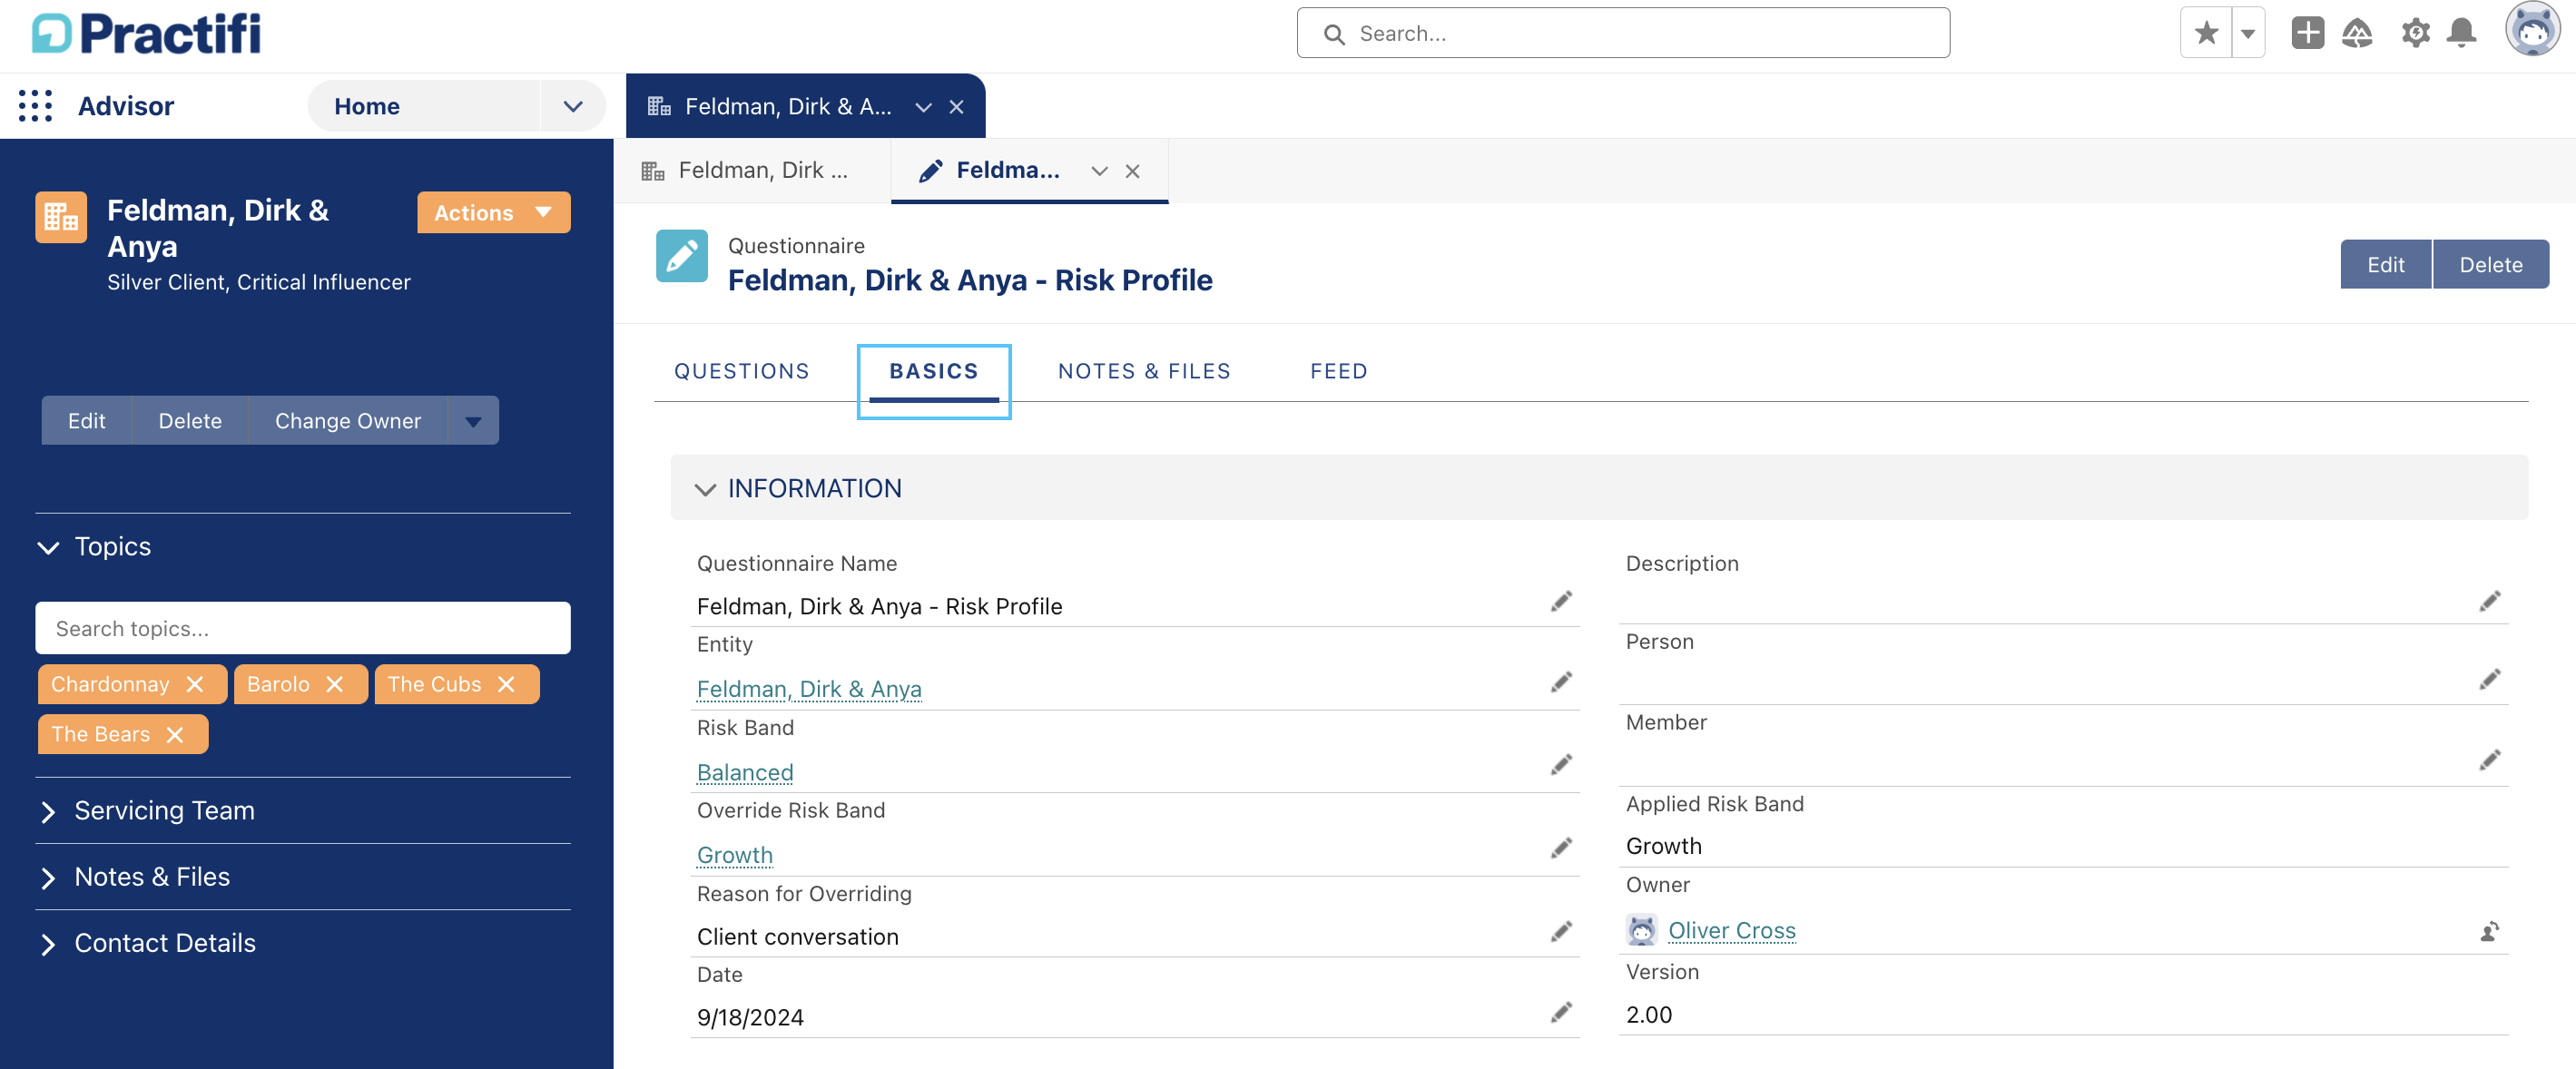Switch to the QUESTIONS tab

(x=741, y=371)
